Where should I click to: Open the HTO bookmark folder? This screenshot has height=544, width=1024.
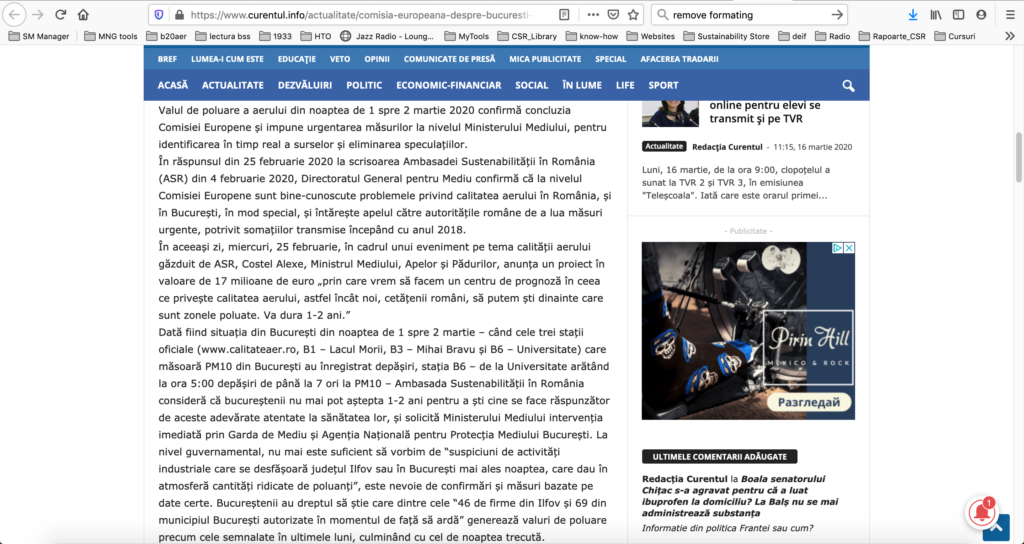coord(316,36)
